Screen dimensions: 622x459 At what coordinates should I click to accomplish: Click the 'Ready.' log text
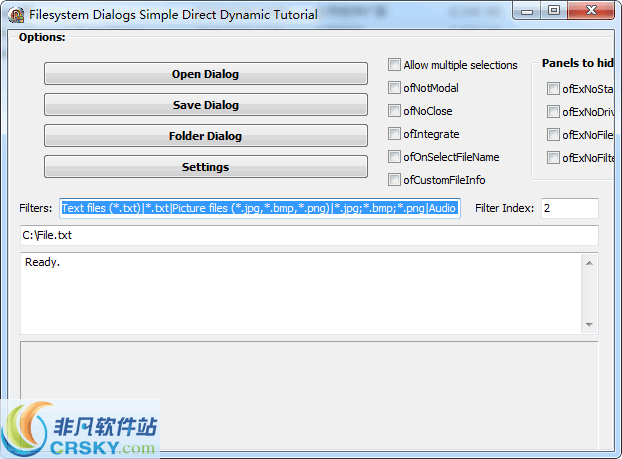tap(42, 262)
